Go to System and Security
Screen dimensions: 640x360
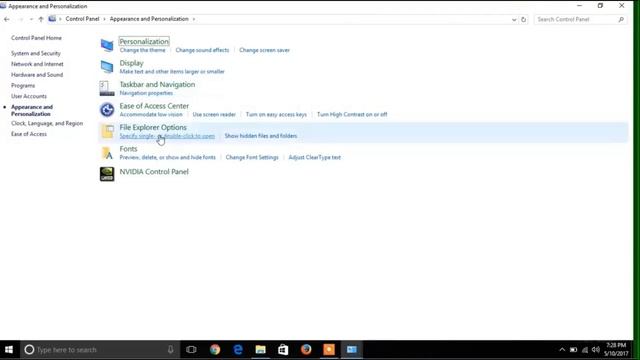tap(36, 53)
